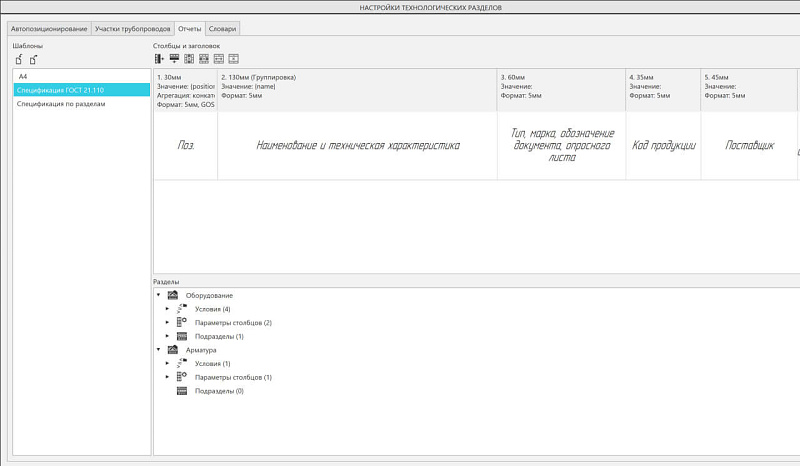Go to the Словари tab
The width and height of the screenshot is (800, 466).
tap(222, 29)
